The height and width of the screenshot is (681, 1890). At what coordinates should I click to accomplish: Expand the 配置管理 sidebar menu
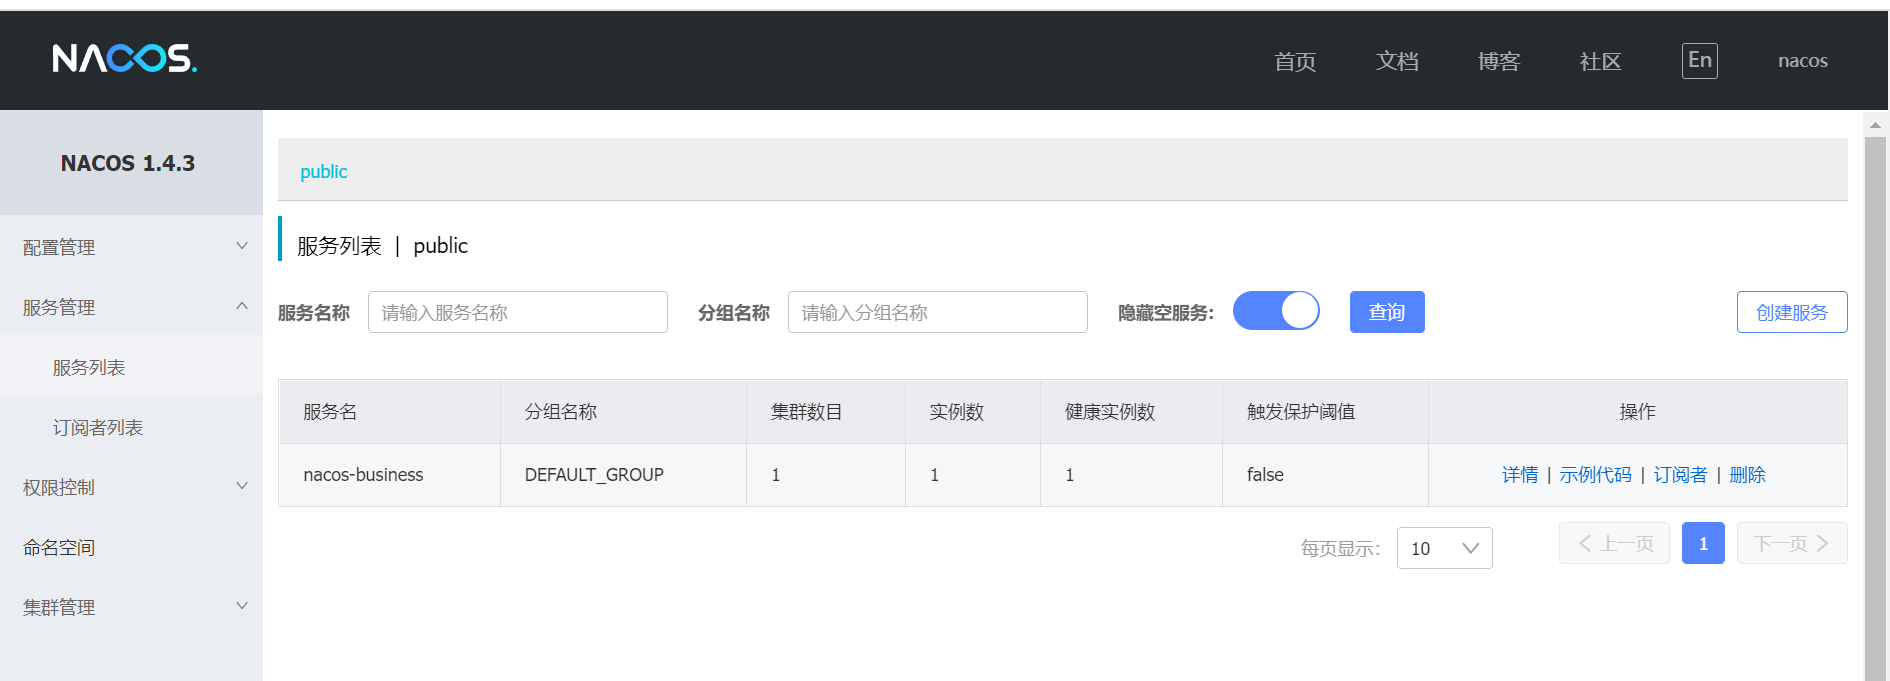[x=131, y=247]
